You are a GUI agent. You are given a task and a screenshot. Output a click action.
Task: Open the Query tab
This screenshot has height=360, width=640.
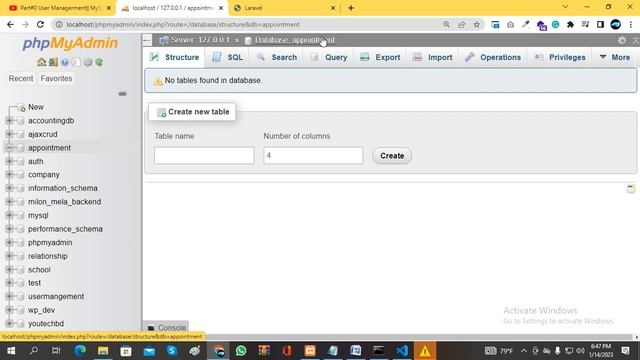329,57
